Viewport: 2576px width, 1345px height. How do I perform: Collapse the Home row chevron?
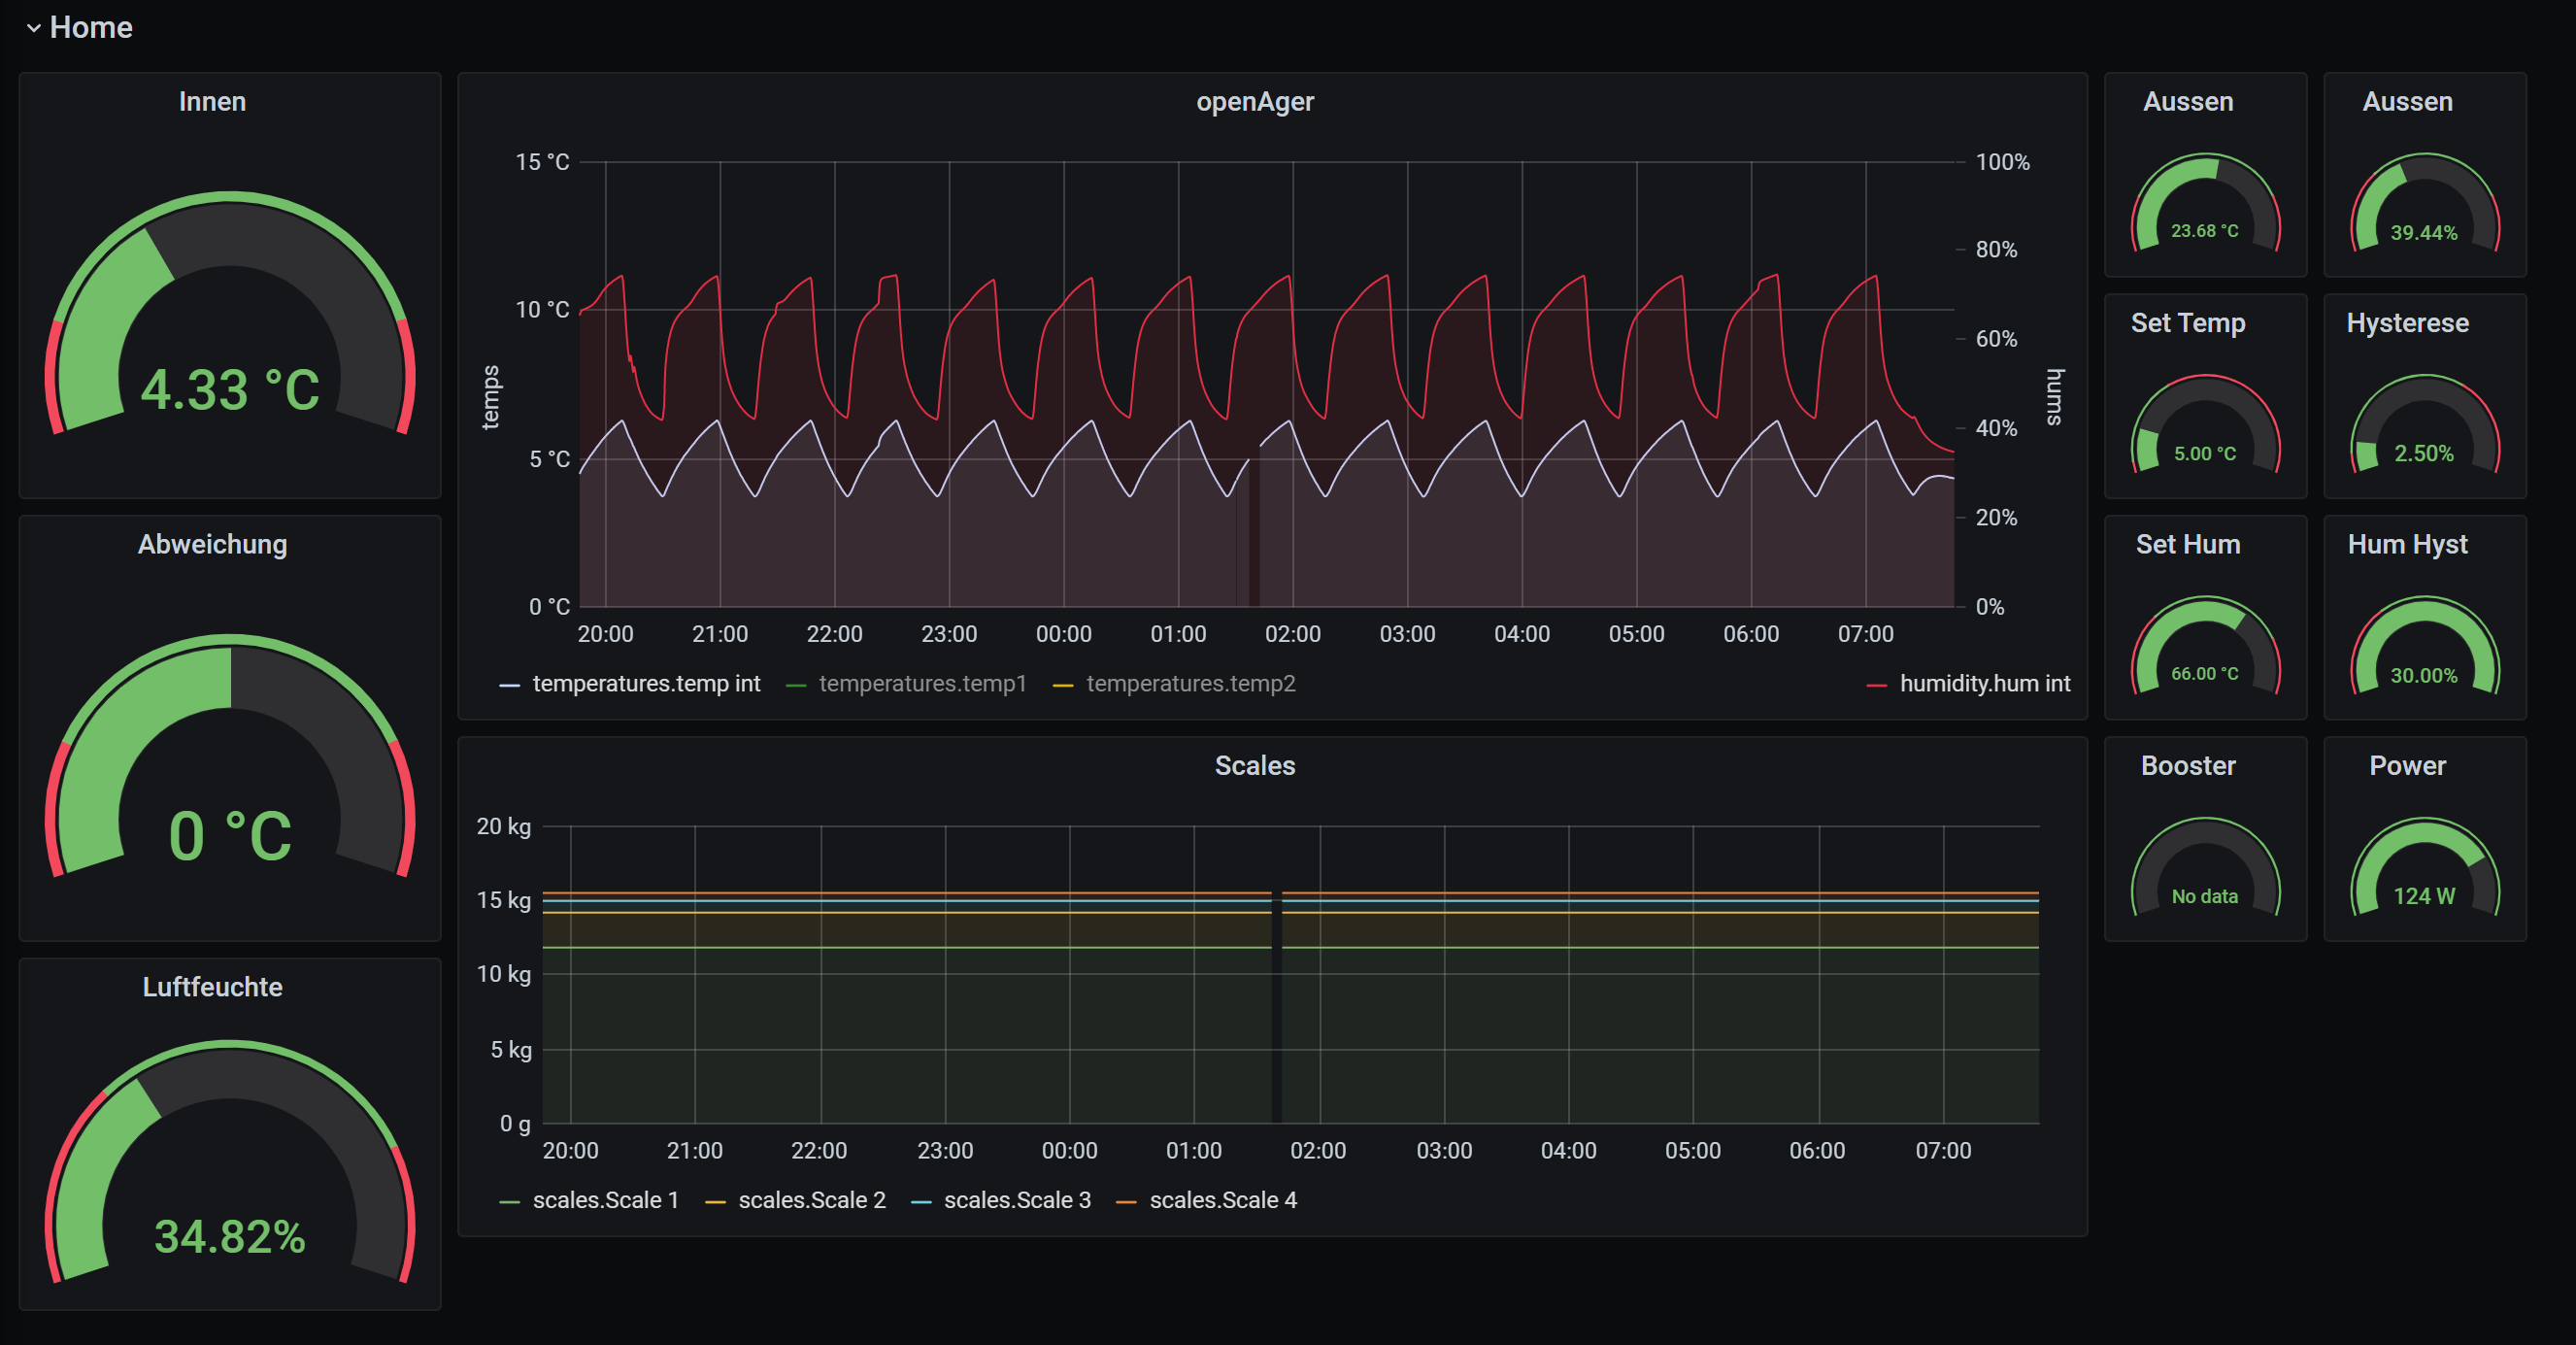tap(34, 28)
